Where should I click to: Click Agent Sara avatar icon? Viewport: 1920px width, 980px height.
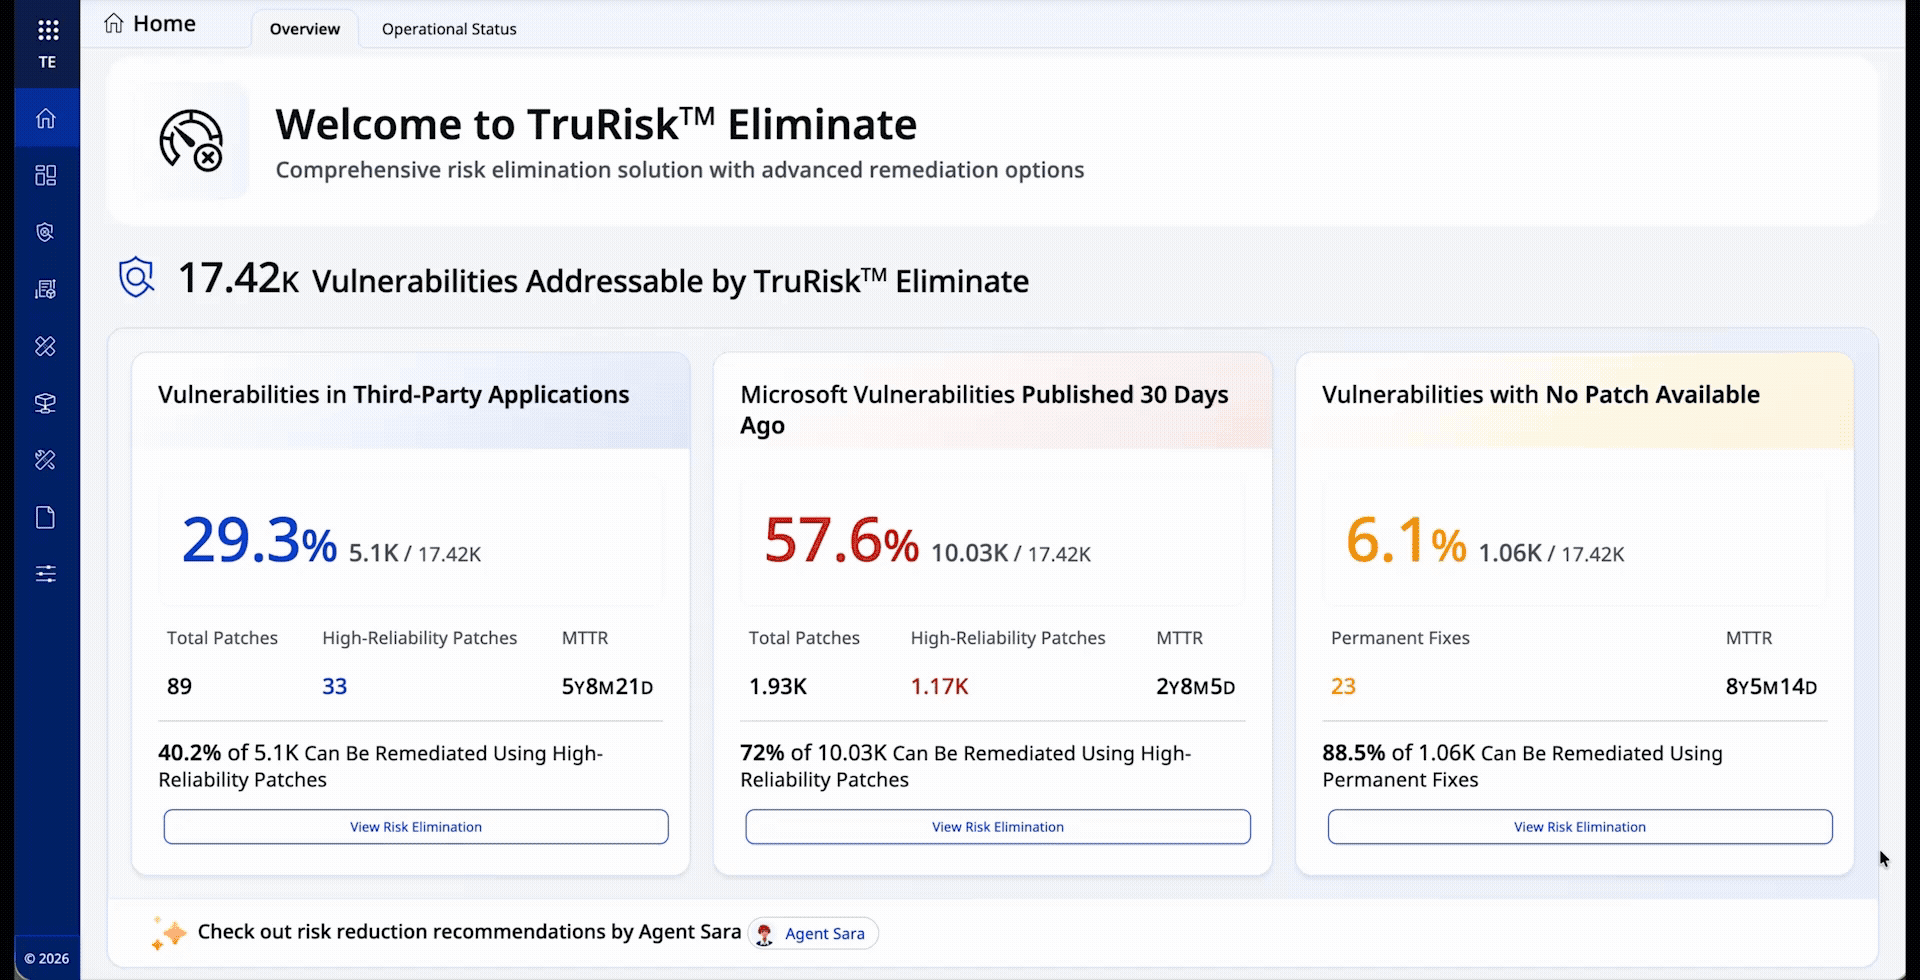[x=764, y=934]
